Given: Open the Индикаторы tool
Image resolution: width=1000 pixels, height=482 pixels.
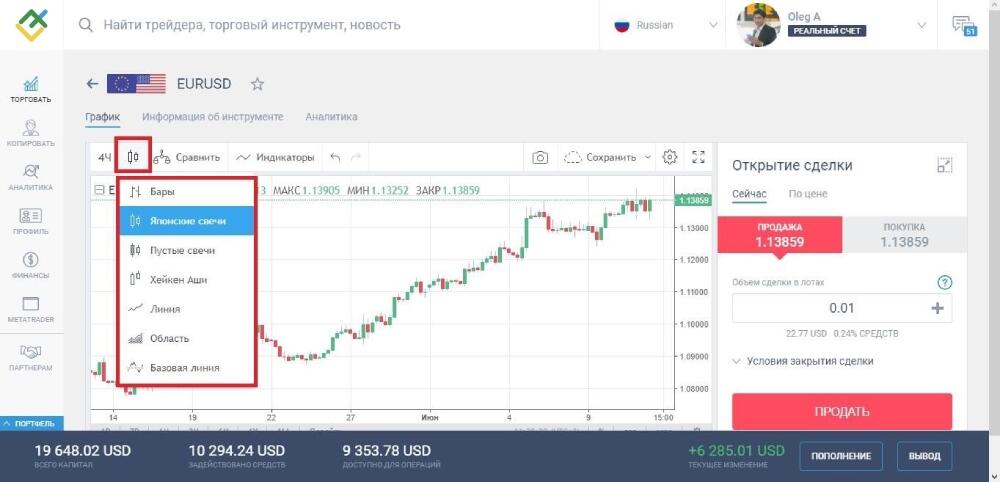Looking at the screenshot, I should pos(275,157).
